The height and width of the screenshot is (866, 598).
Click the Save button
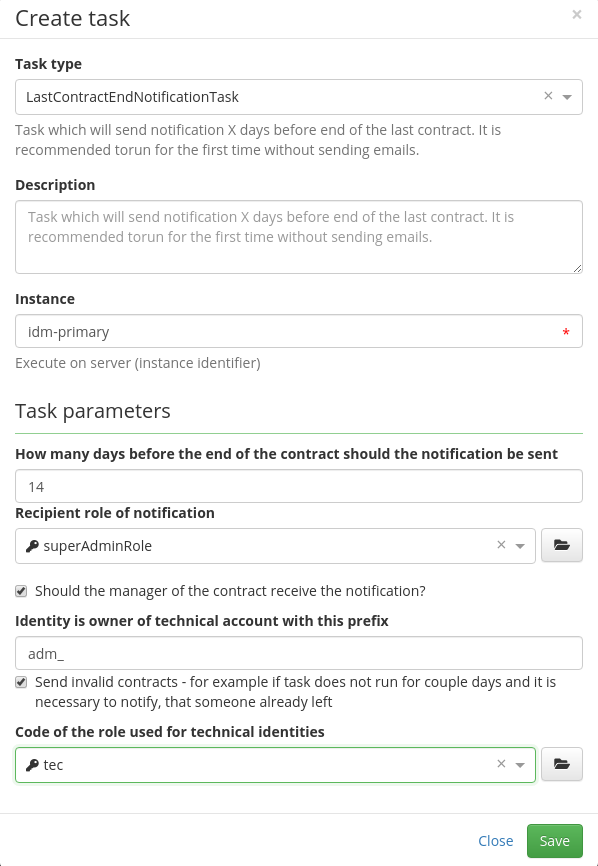tap(554, 841)
